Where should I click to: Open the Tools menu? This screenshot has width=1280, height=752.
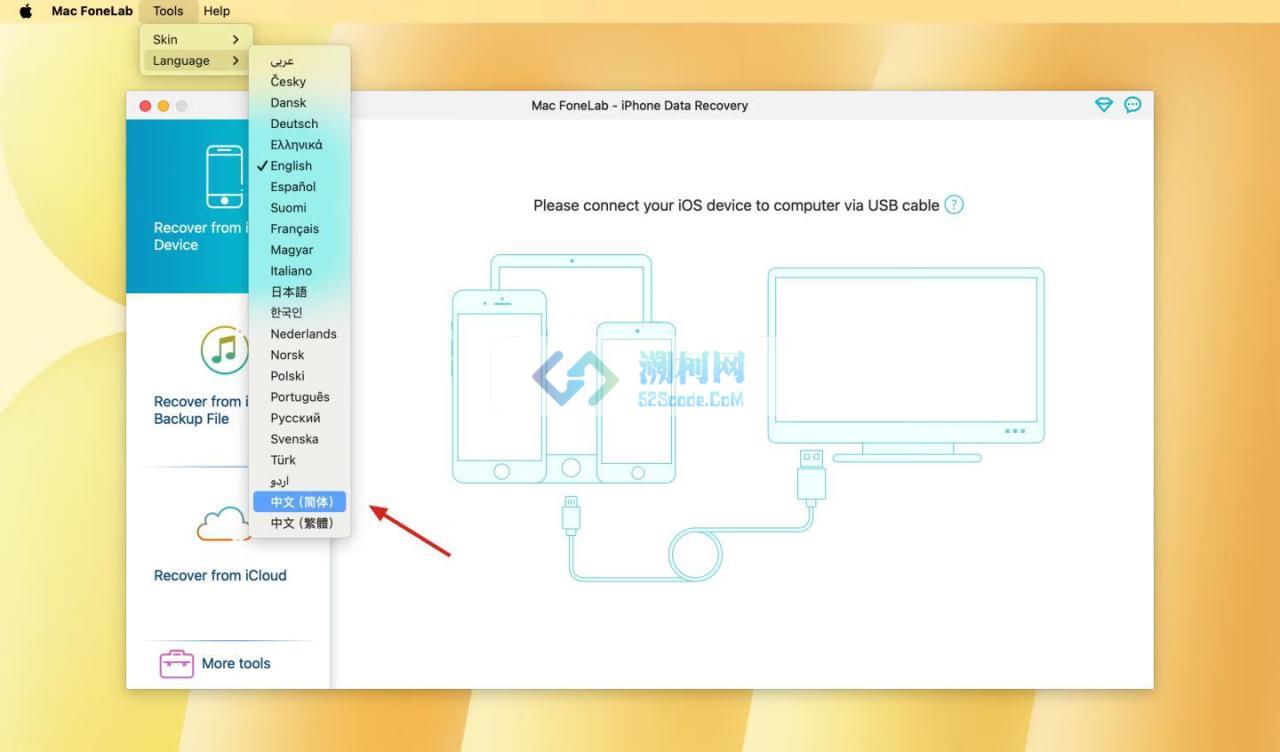point(168,11)
